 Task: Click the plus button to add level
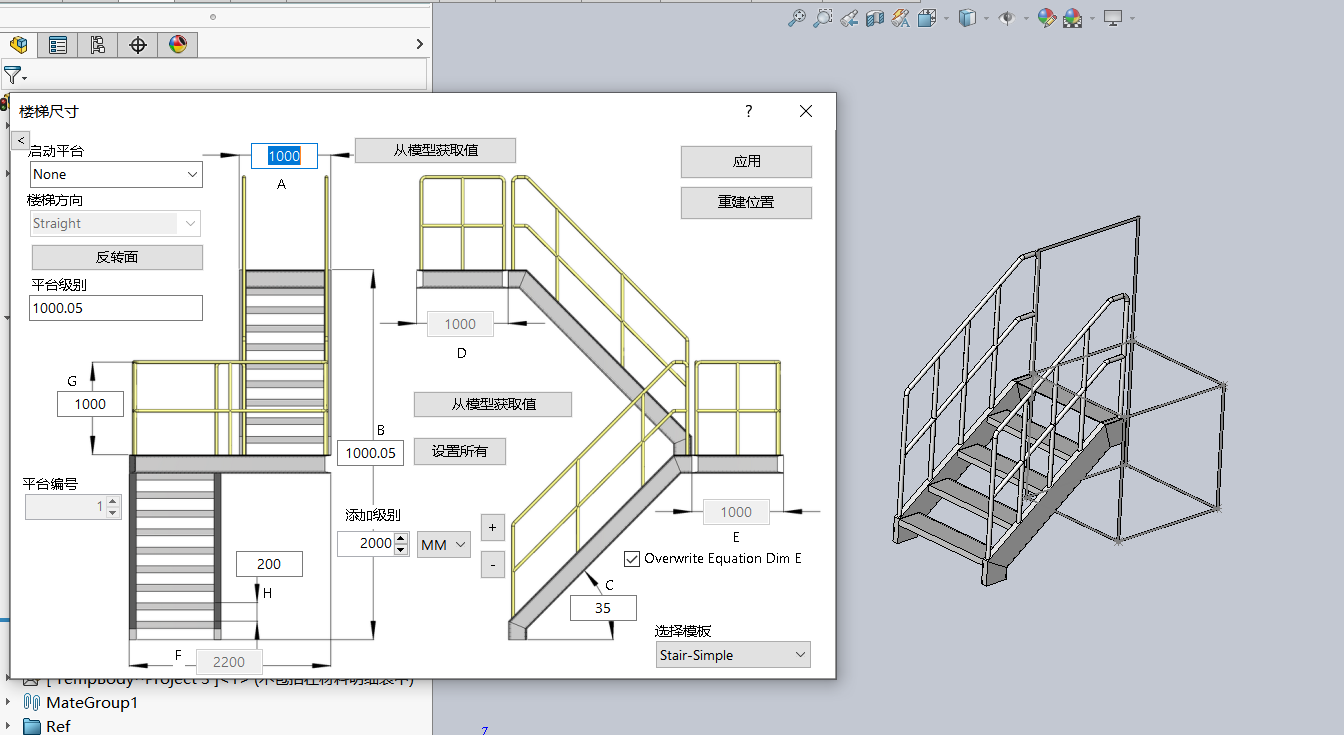coord(492,526)
